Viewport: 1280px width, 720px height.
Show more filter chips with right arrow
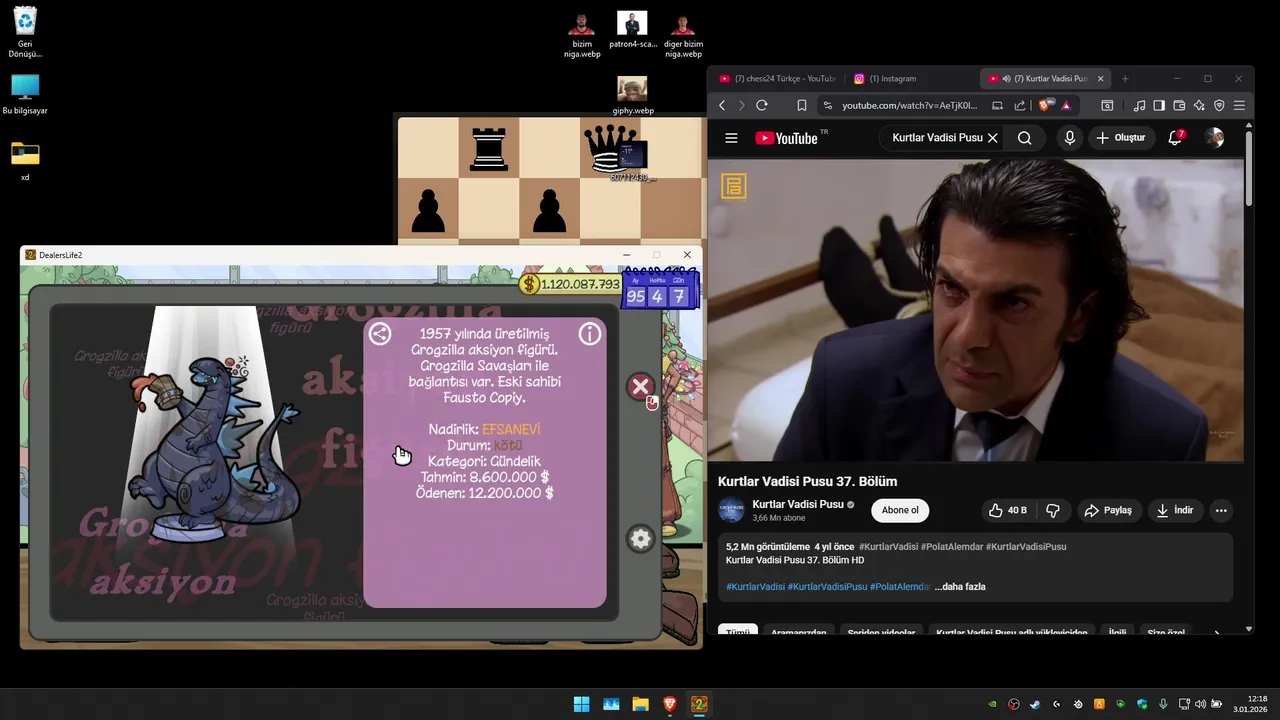coord(1217,633)
